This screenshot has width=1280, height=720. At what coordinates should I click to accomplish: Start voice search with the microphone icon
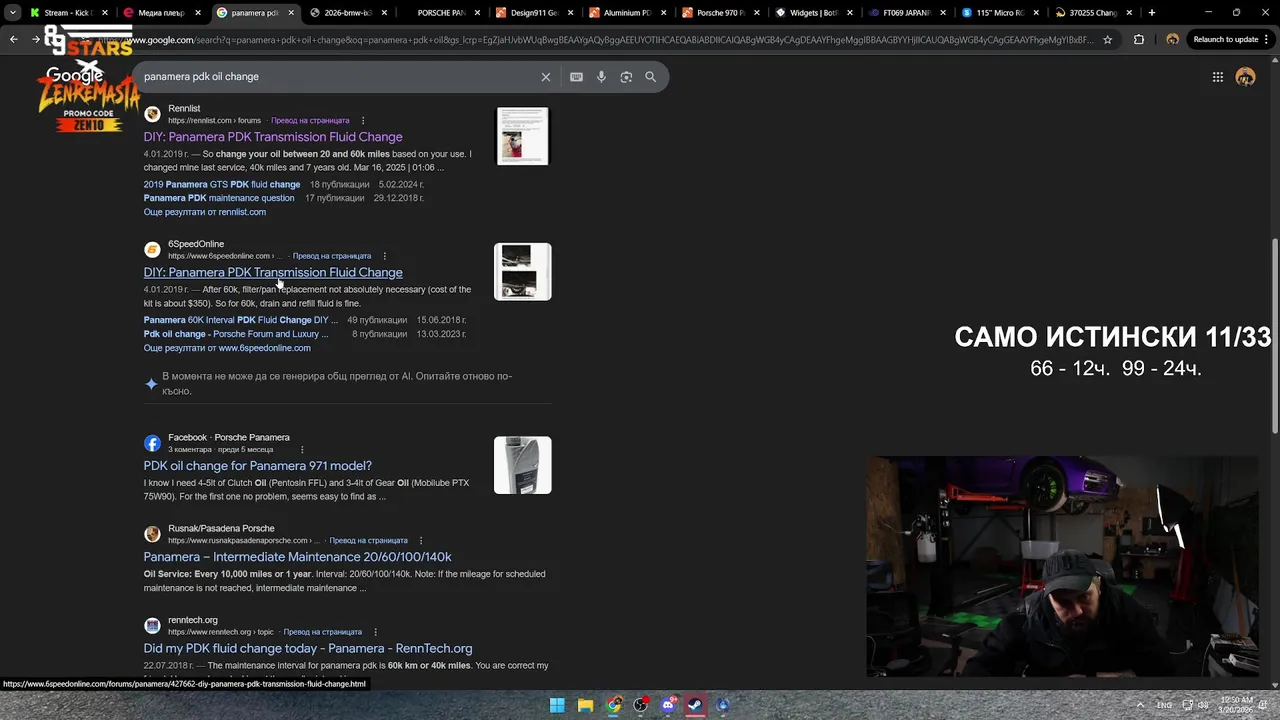pos(601,77)
